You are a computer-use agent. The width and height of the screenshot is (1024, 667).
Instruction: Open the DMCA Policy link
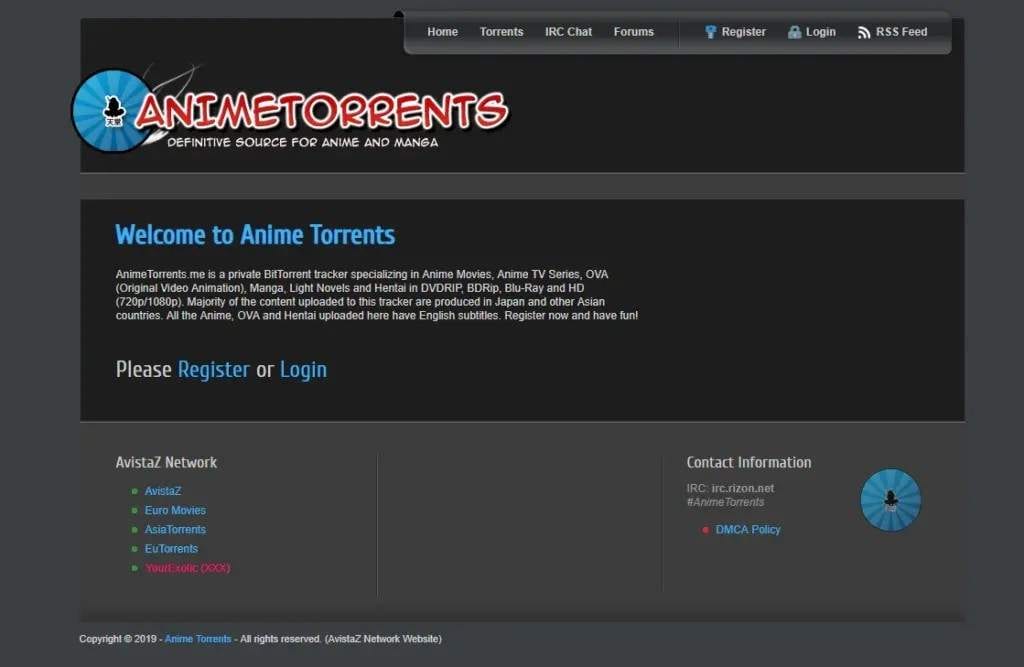(748, 529)
